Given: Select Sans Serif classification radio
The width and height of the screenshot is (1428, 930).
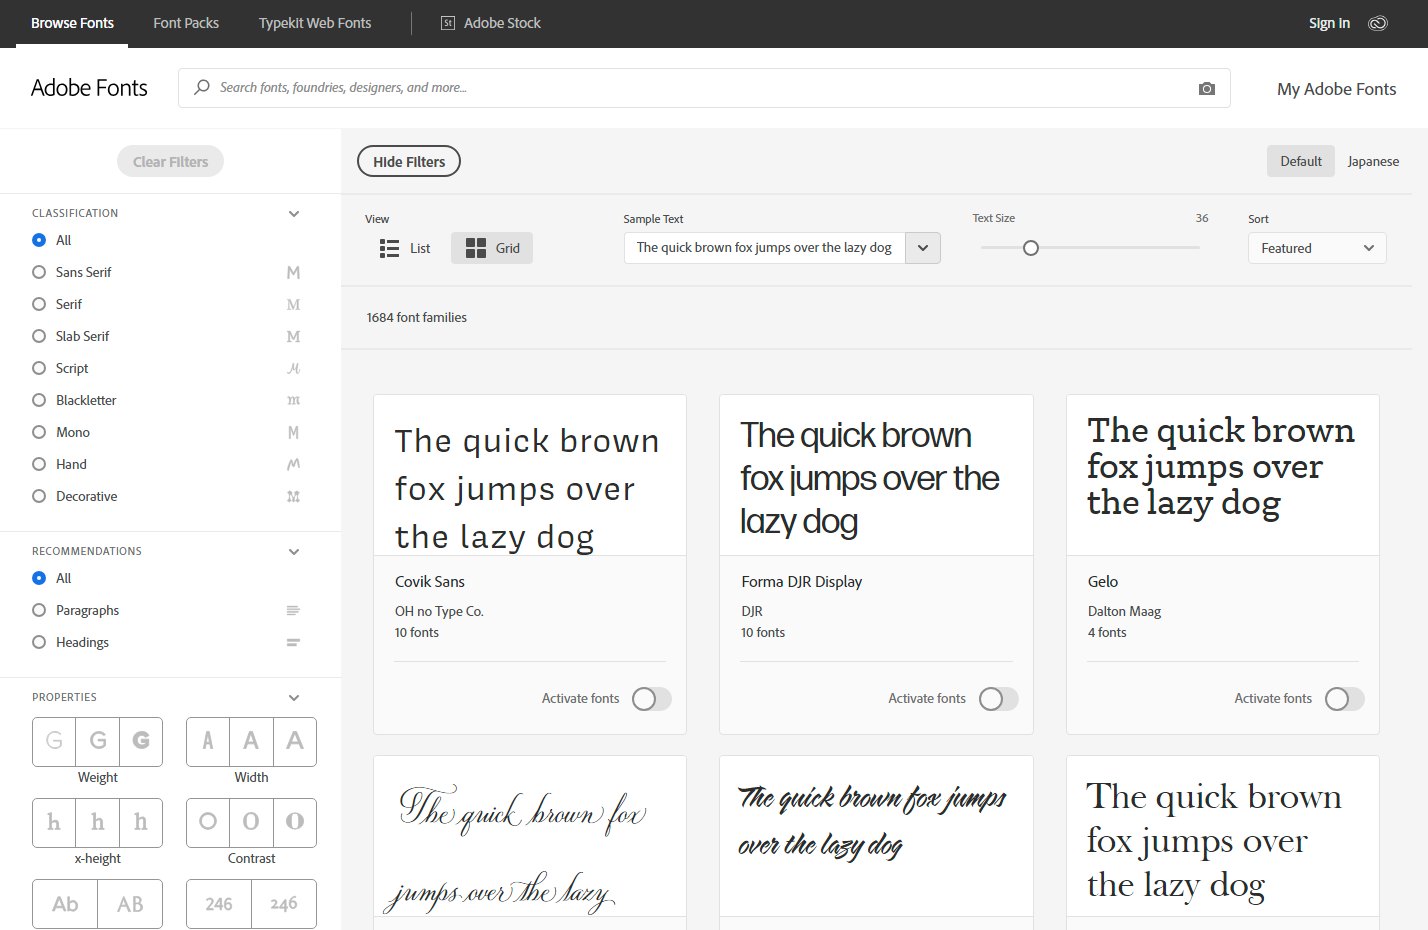Looking at the screenshot, I should click(x=39, y=272).
